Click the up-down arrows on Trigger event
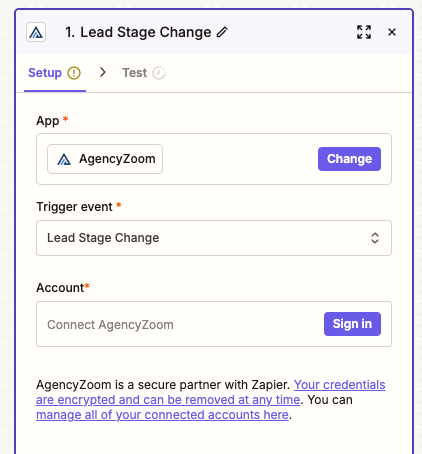 (375, 238)
